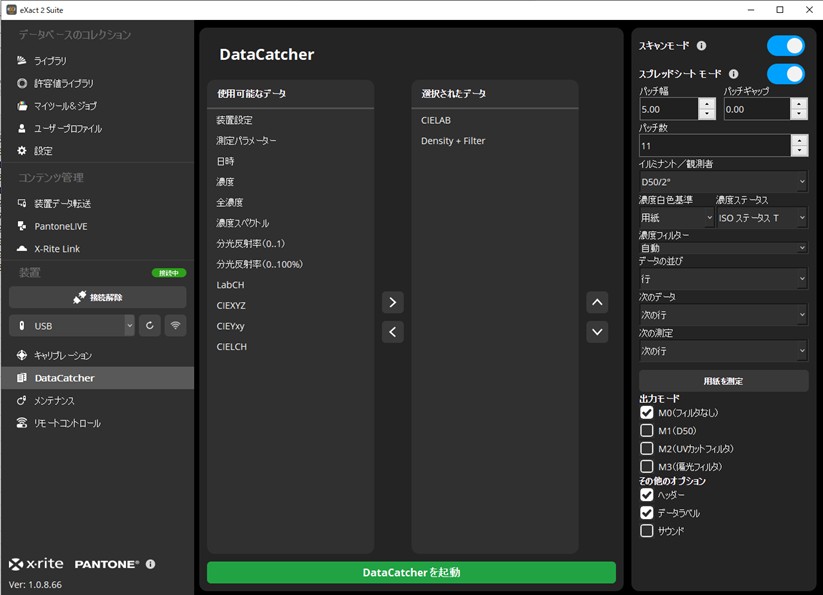Open リモートコントロール in the sidebar
The height and width of the screenshot is (595, 823).
pos(98,423)
